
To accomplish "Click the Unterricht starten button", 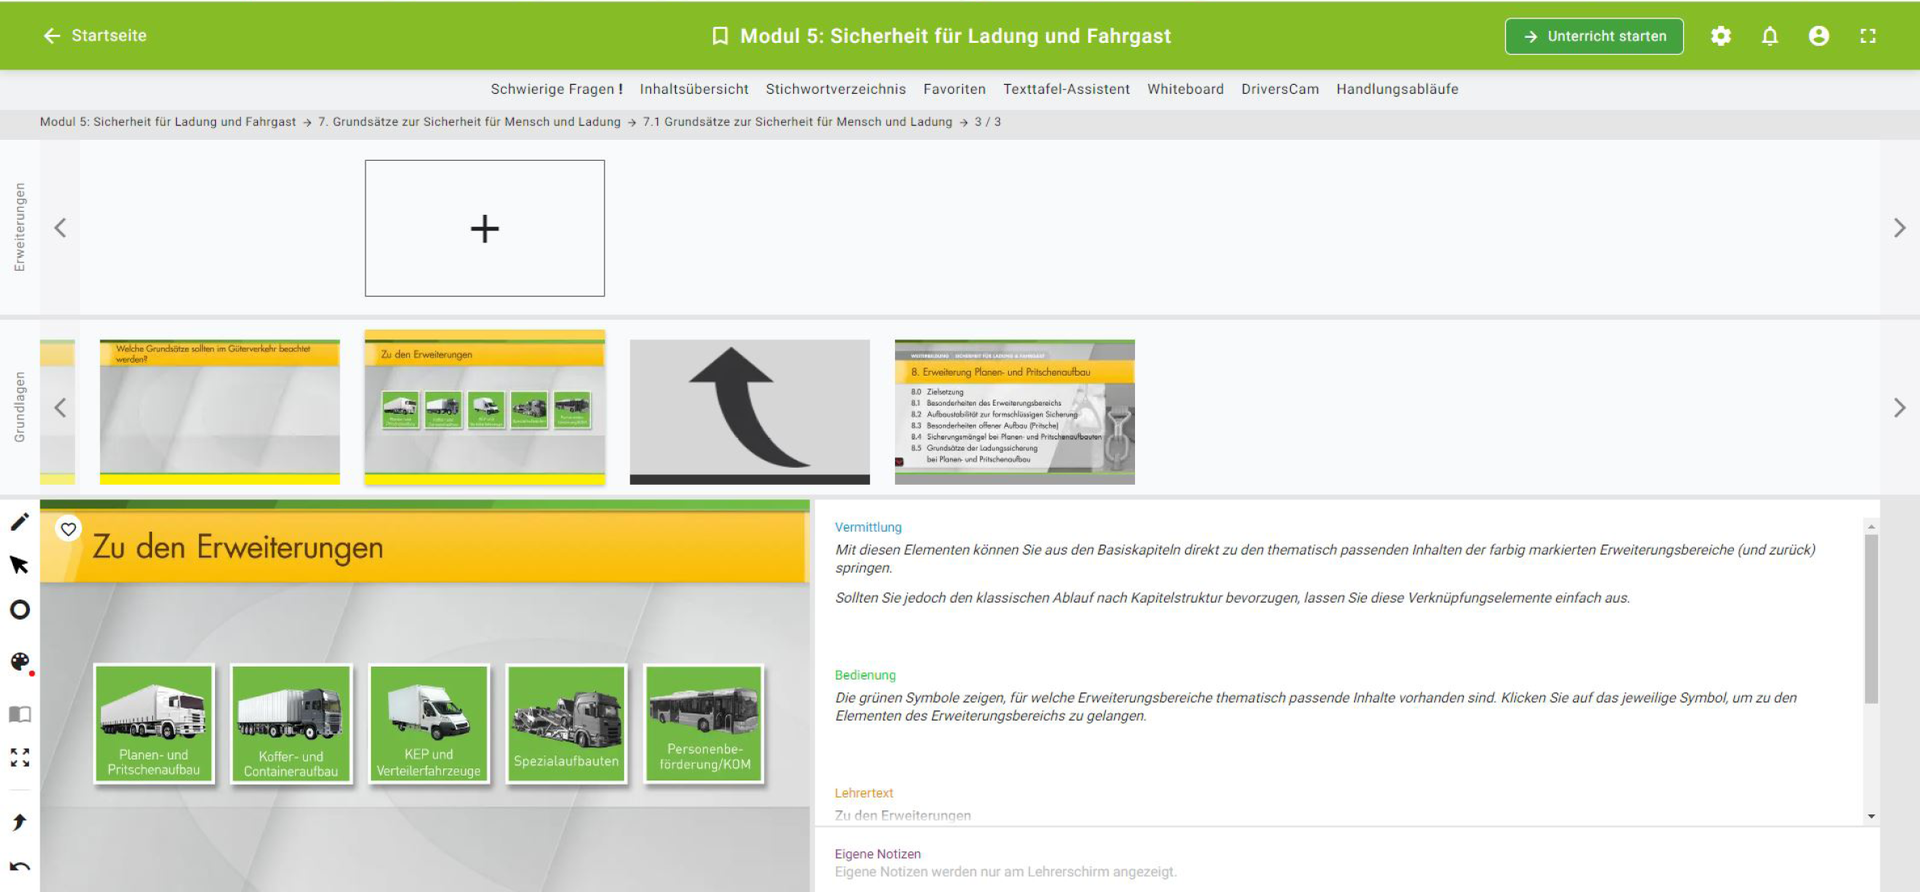I will (x=1594, y=36).
